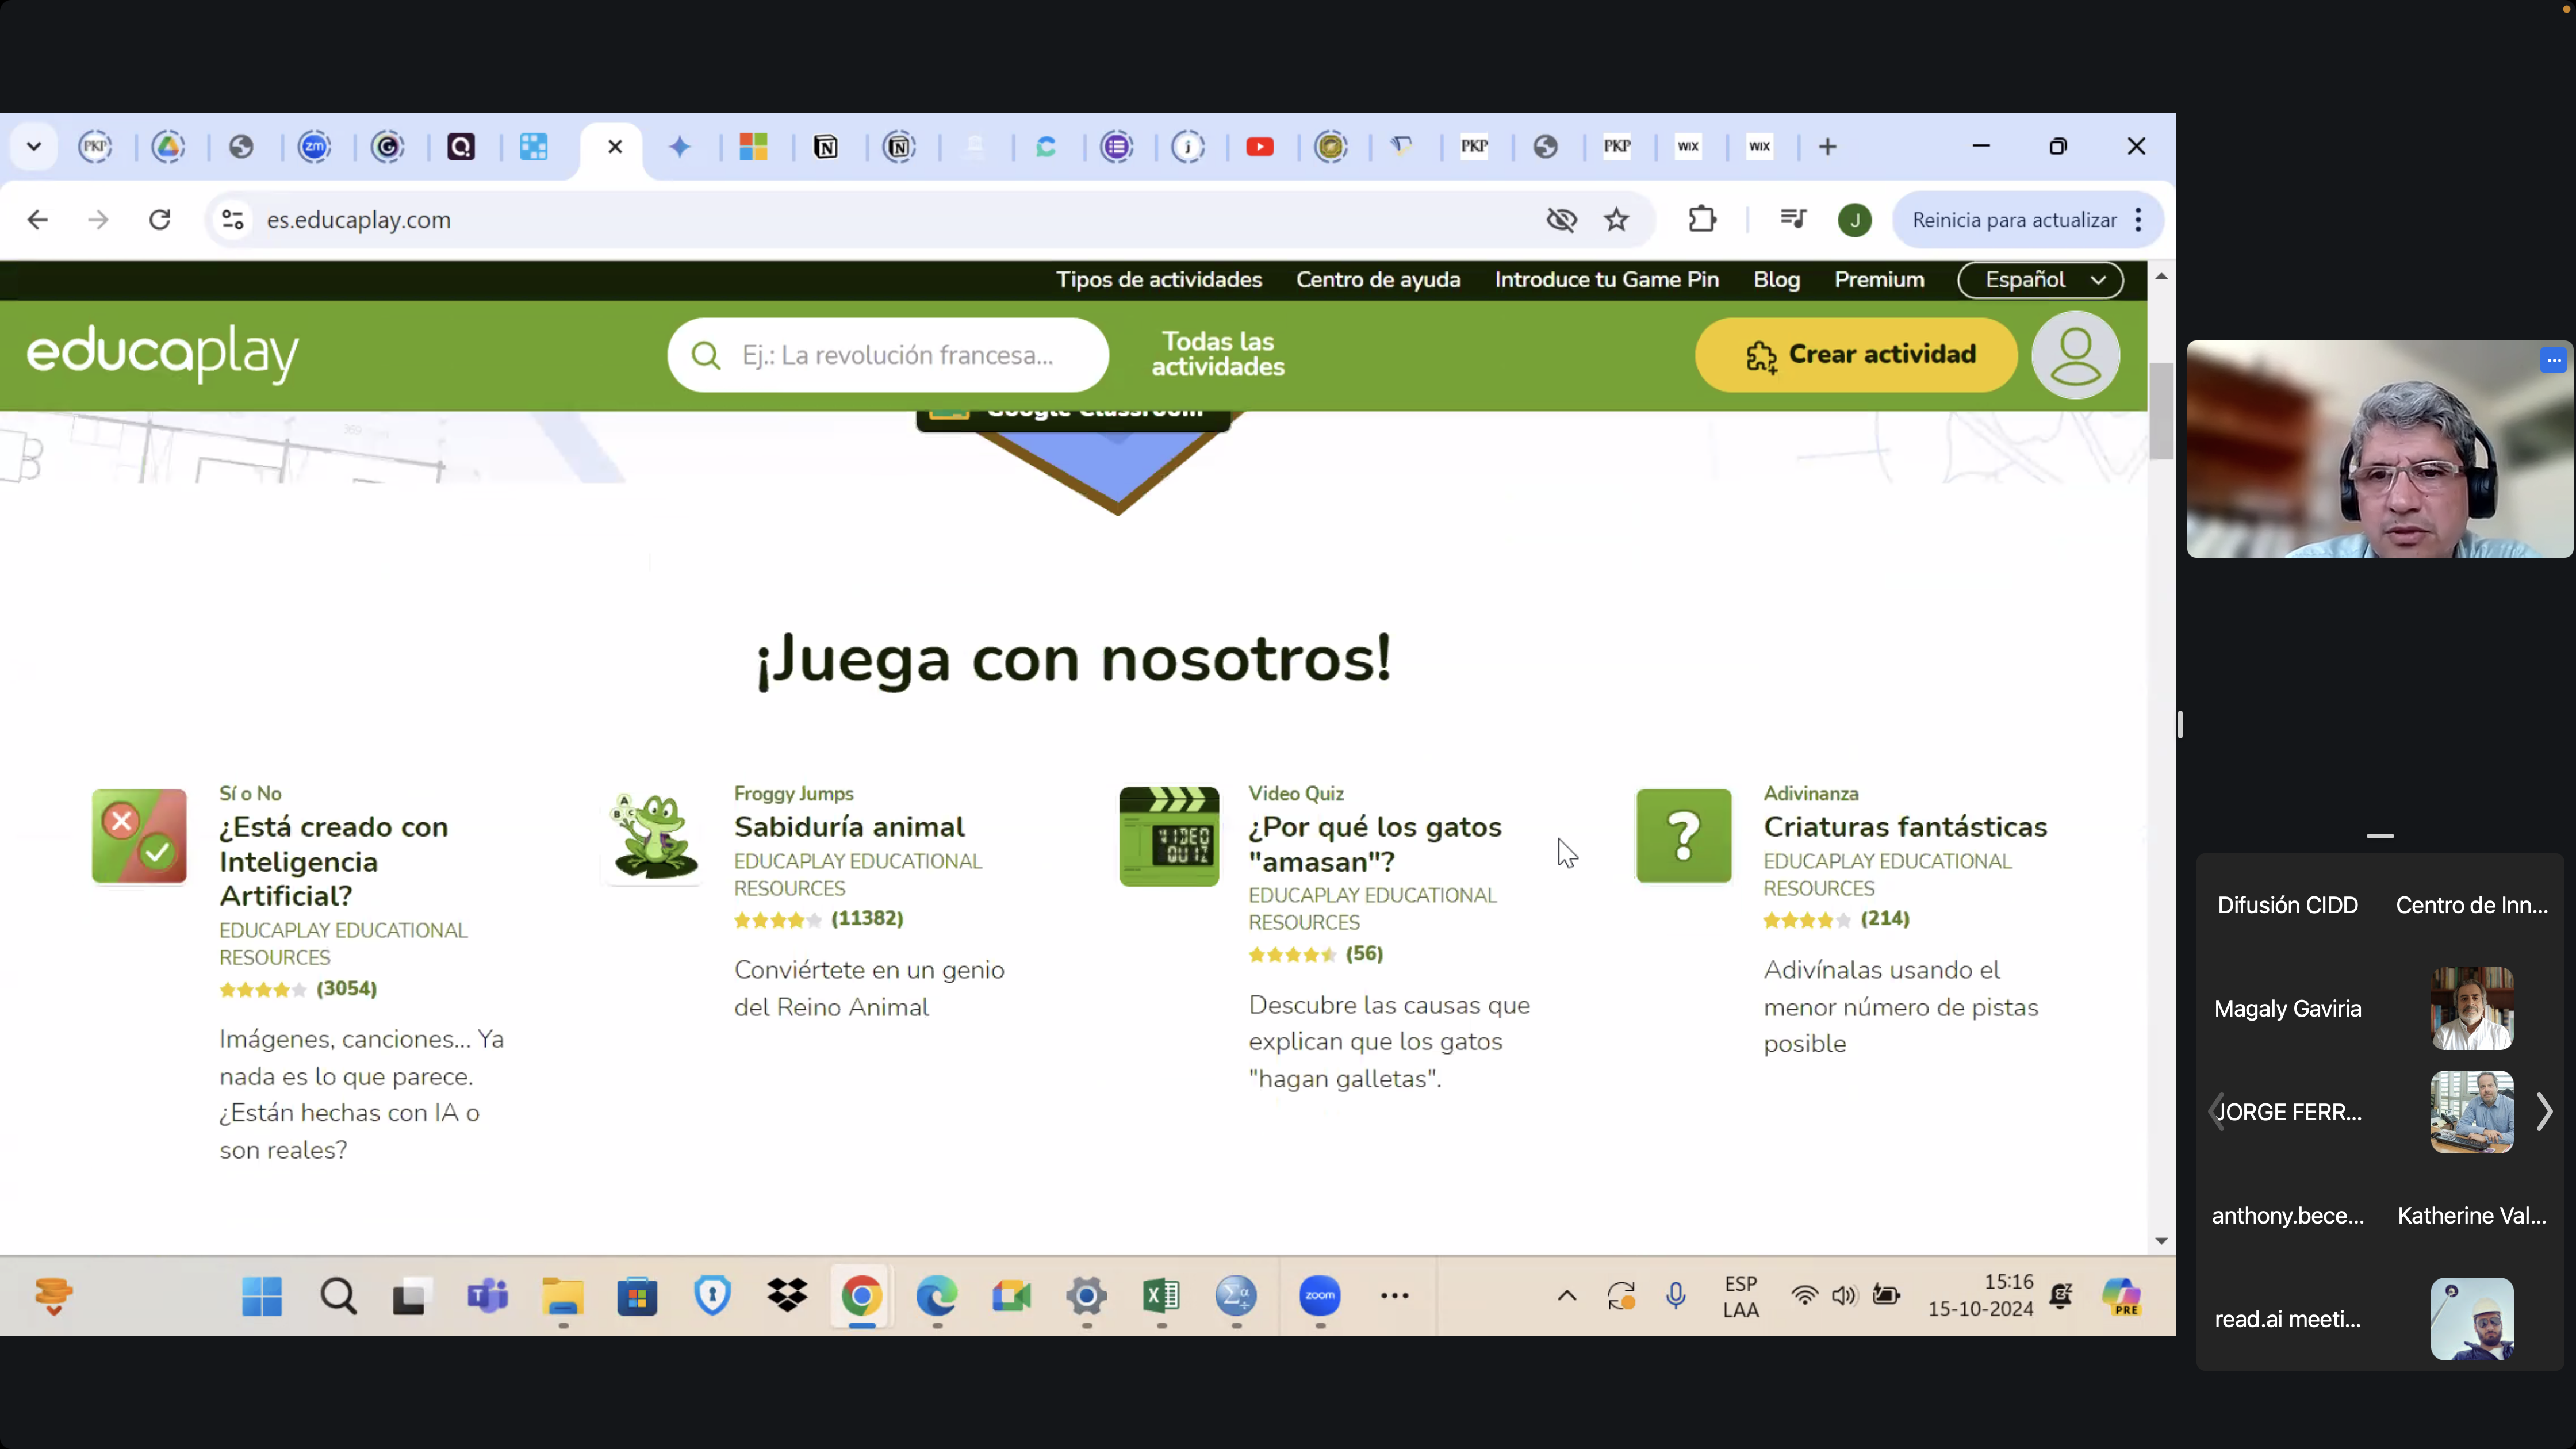Screen dimensions: 2576x1449
Task: Open Excel from the taskbar
Action: point(1161,1296)
